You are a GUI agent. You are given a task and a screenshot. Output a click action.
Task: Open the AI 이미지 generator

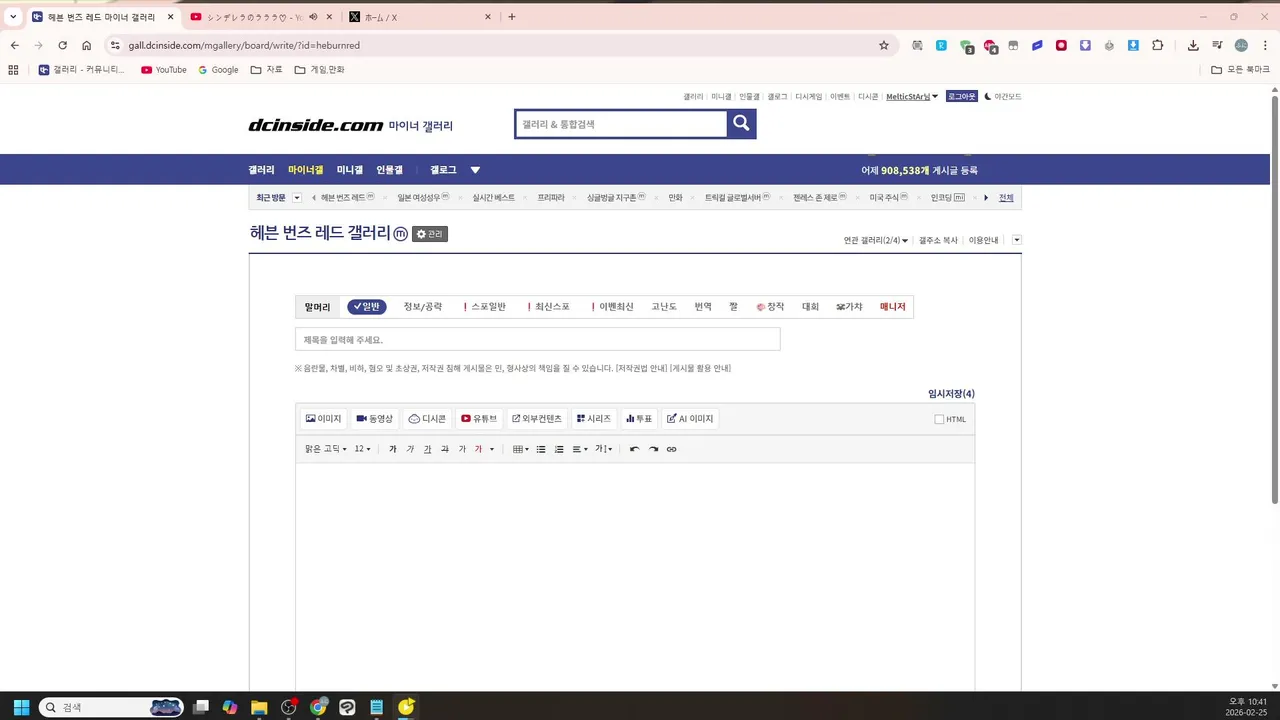coord(690,419)
